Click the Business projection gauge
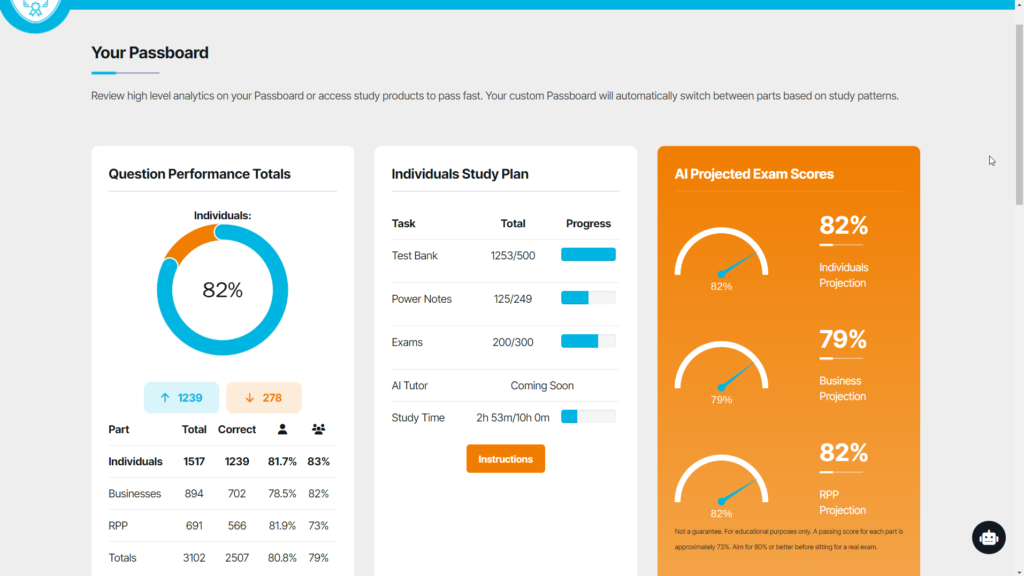 coord(721,368)
